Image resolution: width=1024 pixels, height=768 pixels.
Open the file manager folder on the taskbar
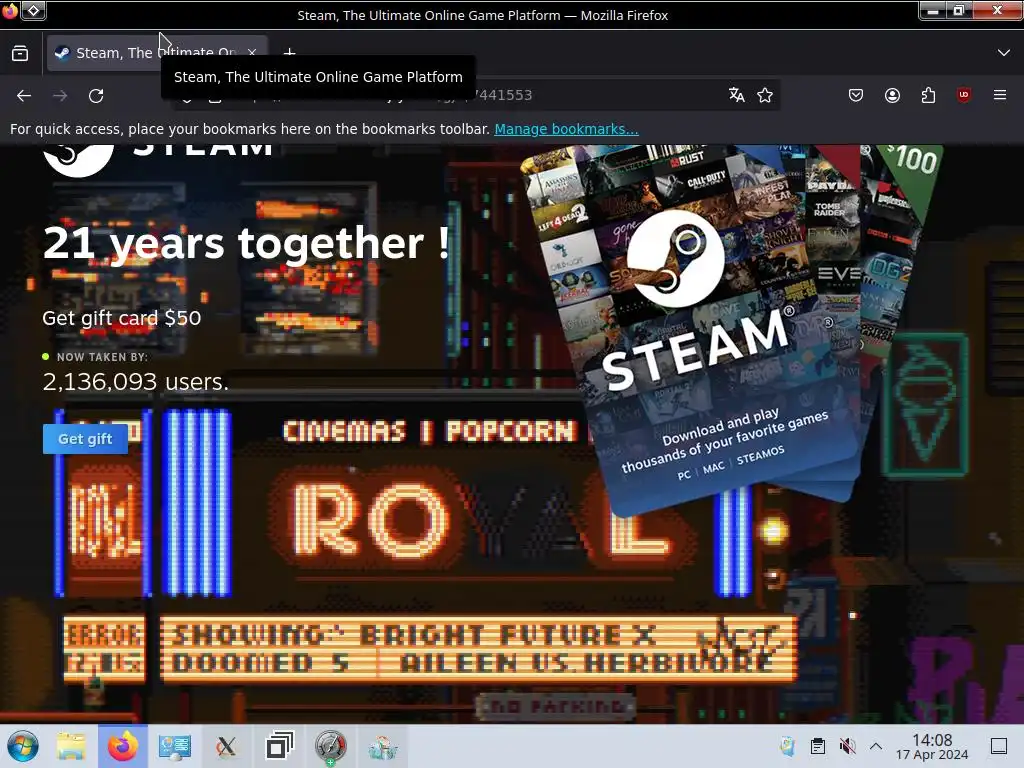click(x=71, y=746)
